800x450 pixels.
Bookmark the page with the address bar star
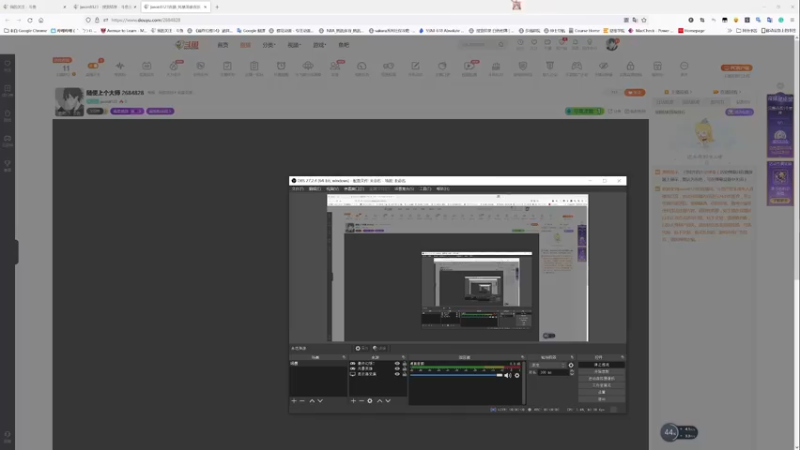[644, 20]
